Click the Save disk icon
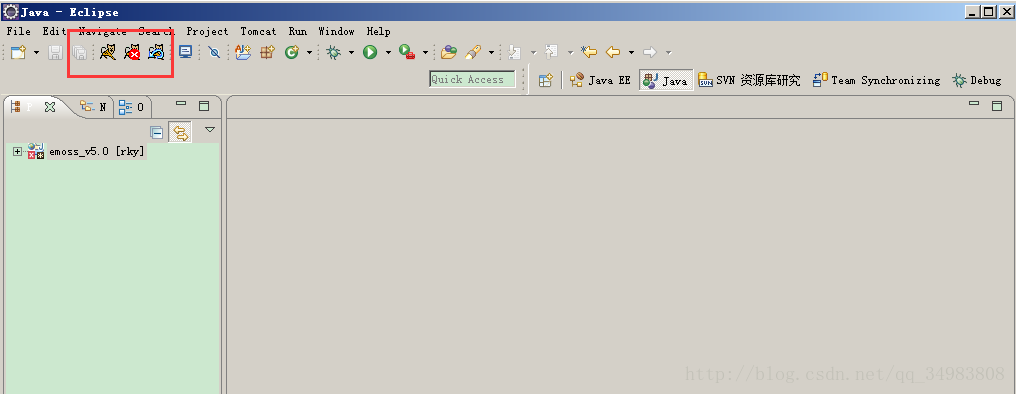This screenshot has height=394, width=1016. [x=56, y=52]
